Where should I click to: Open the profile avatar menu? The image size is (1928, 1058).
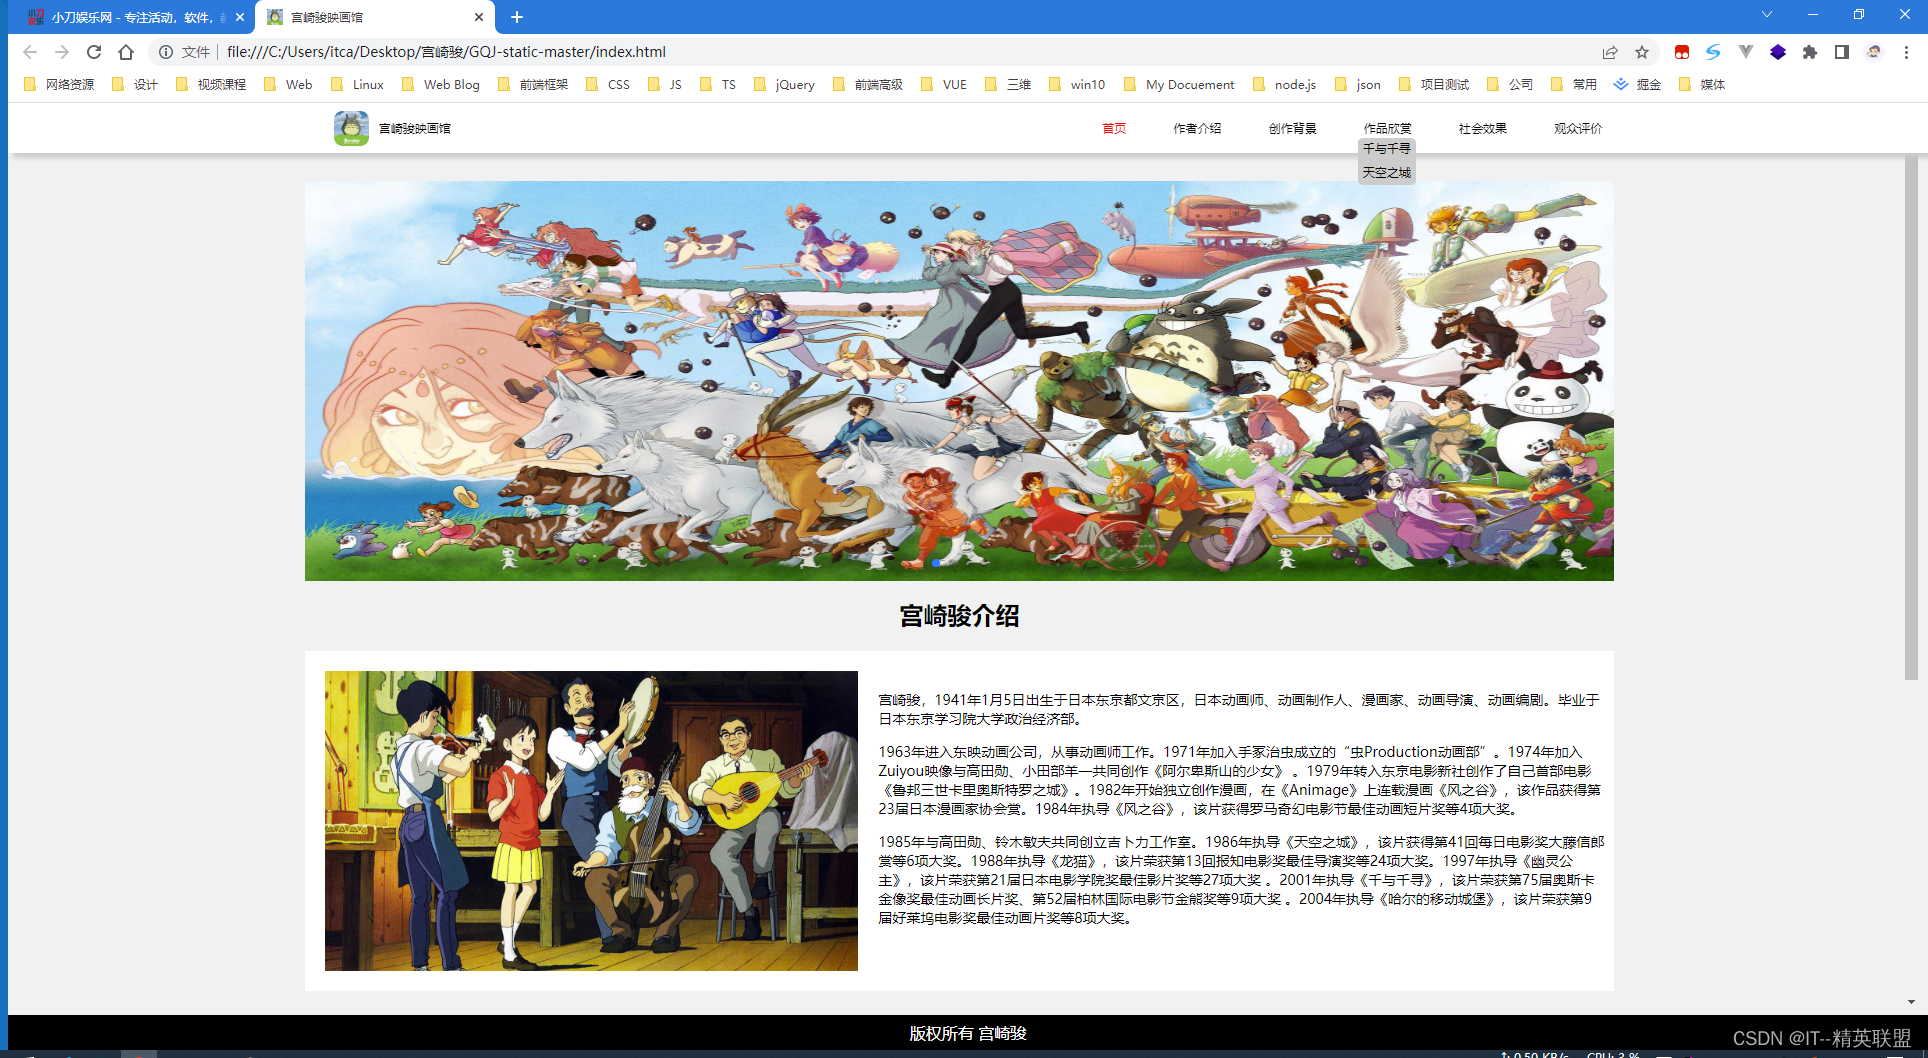point(1874,52)
